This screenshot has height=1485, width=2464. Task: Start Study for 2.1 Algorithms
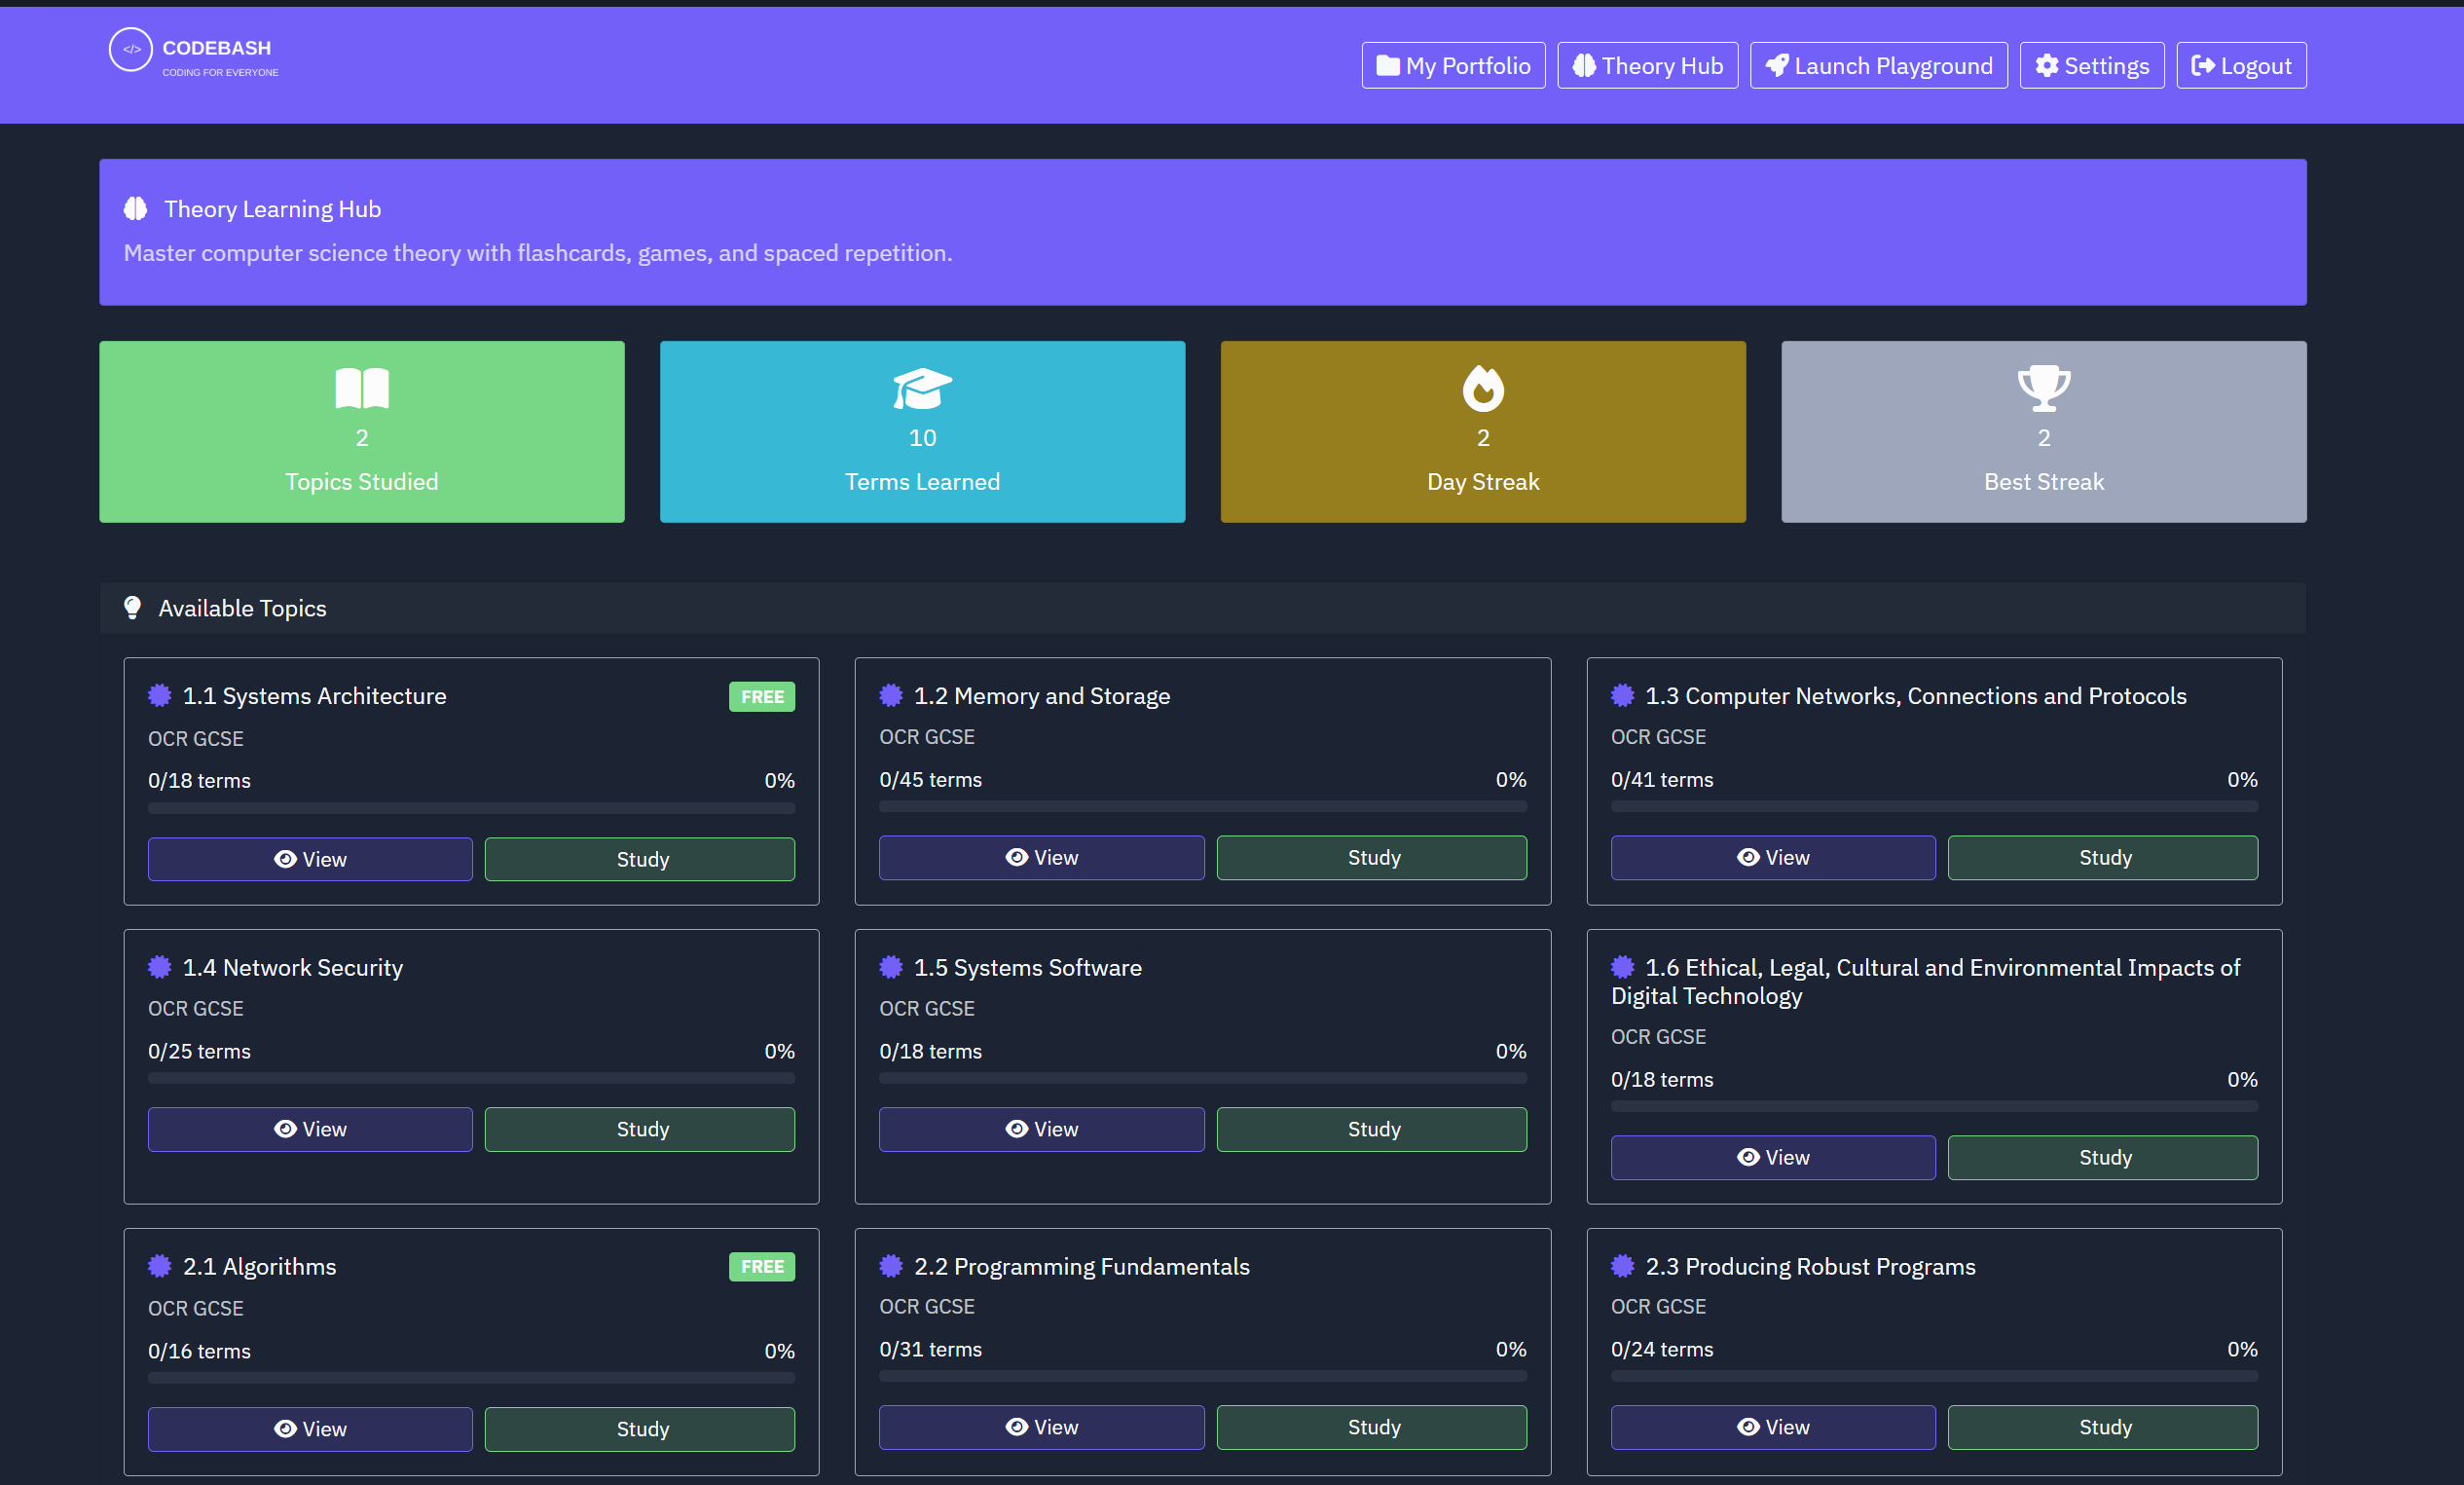[x=639, y=1428]
